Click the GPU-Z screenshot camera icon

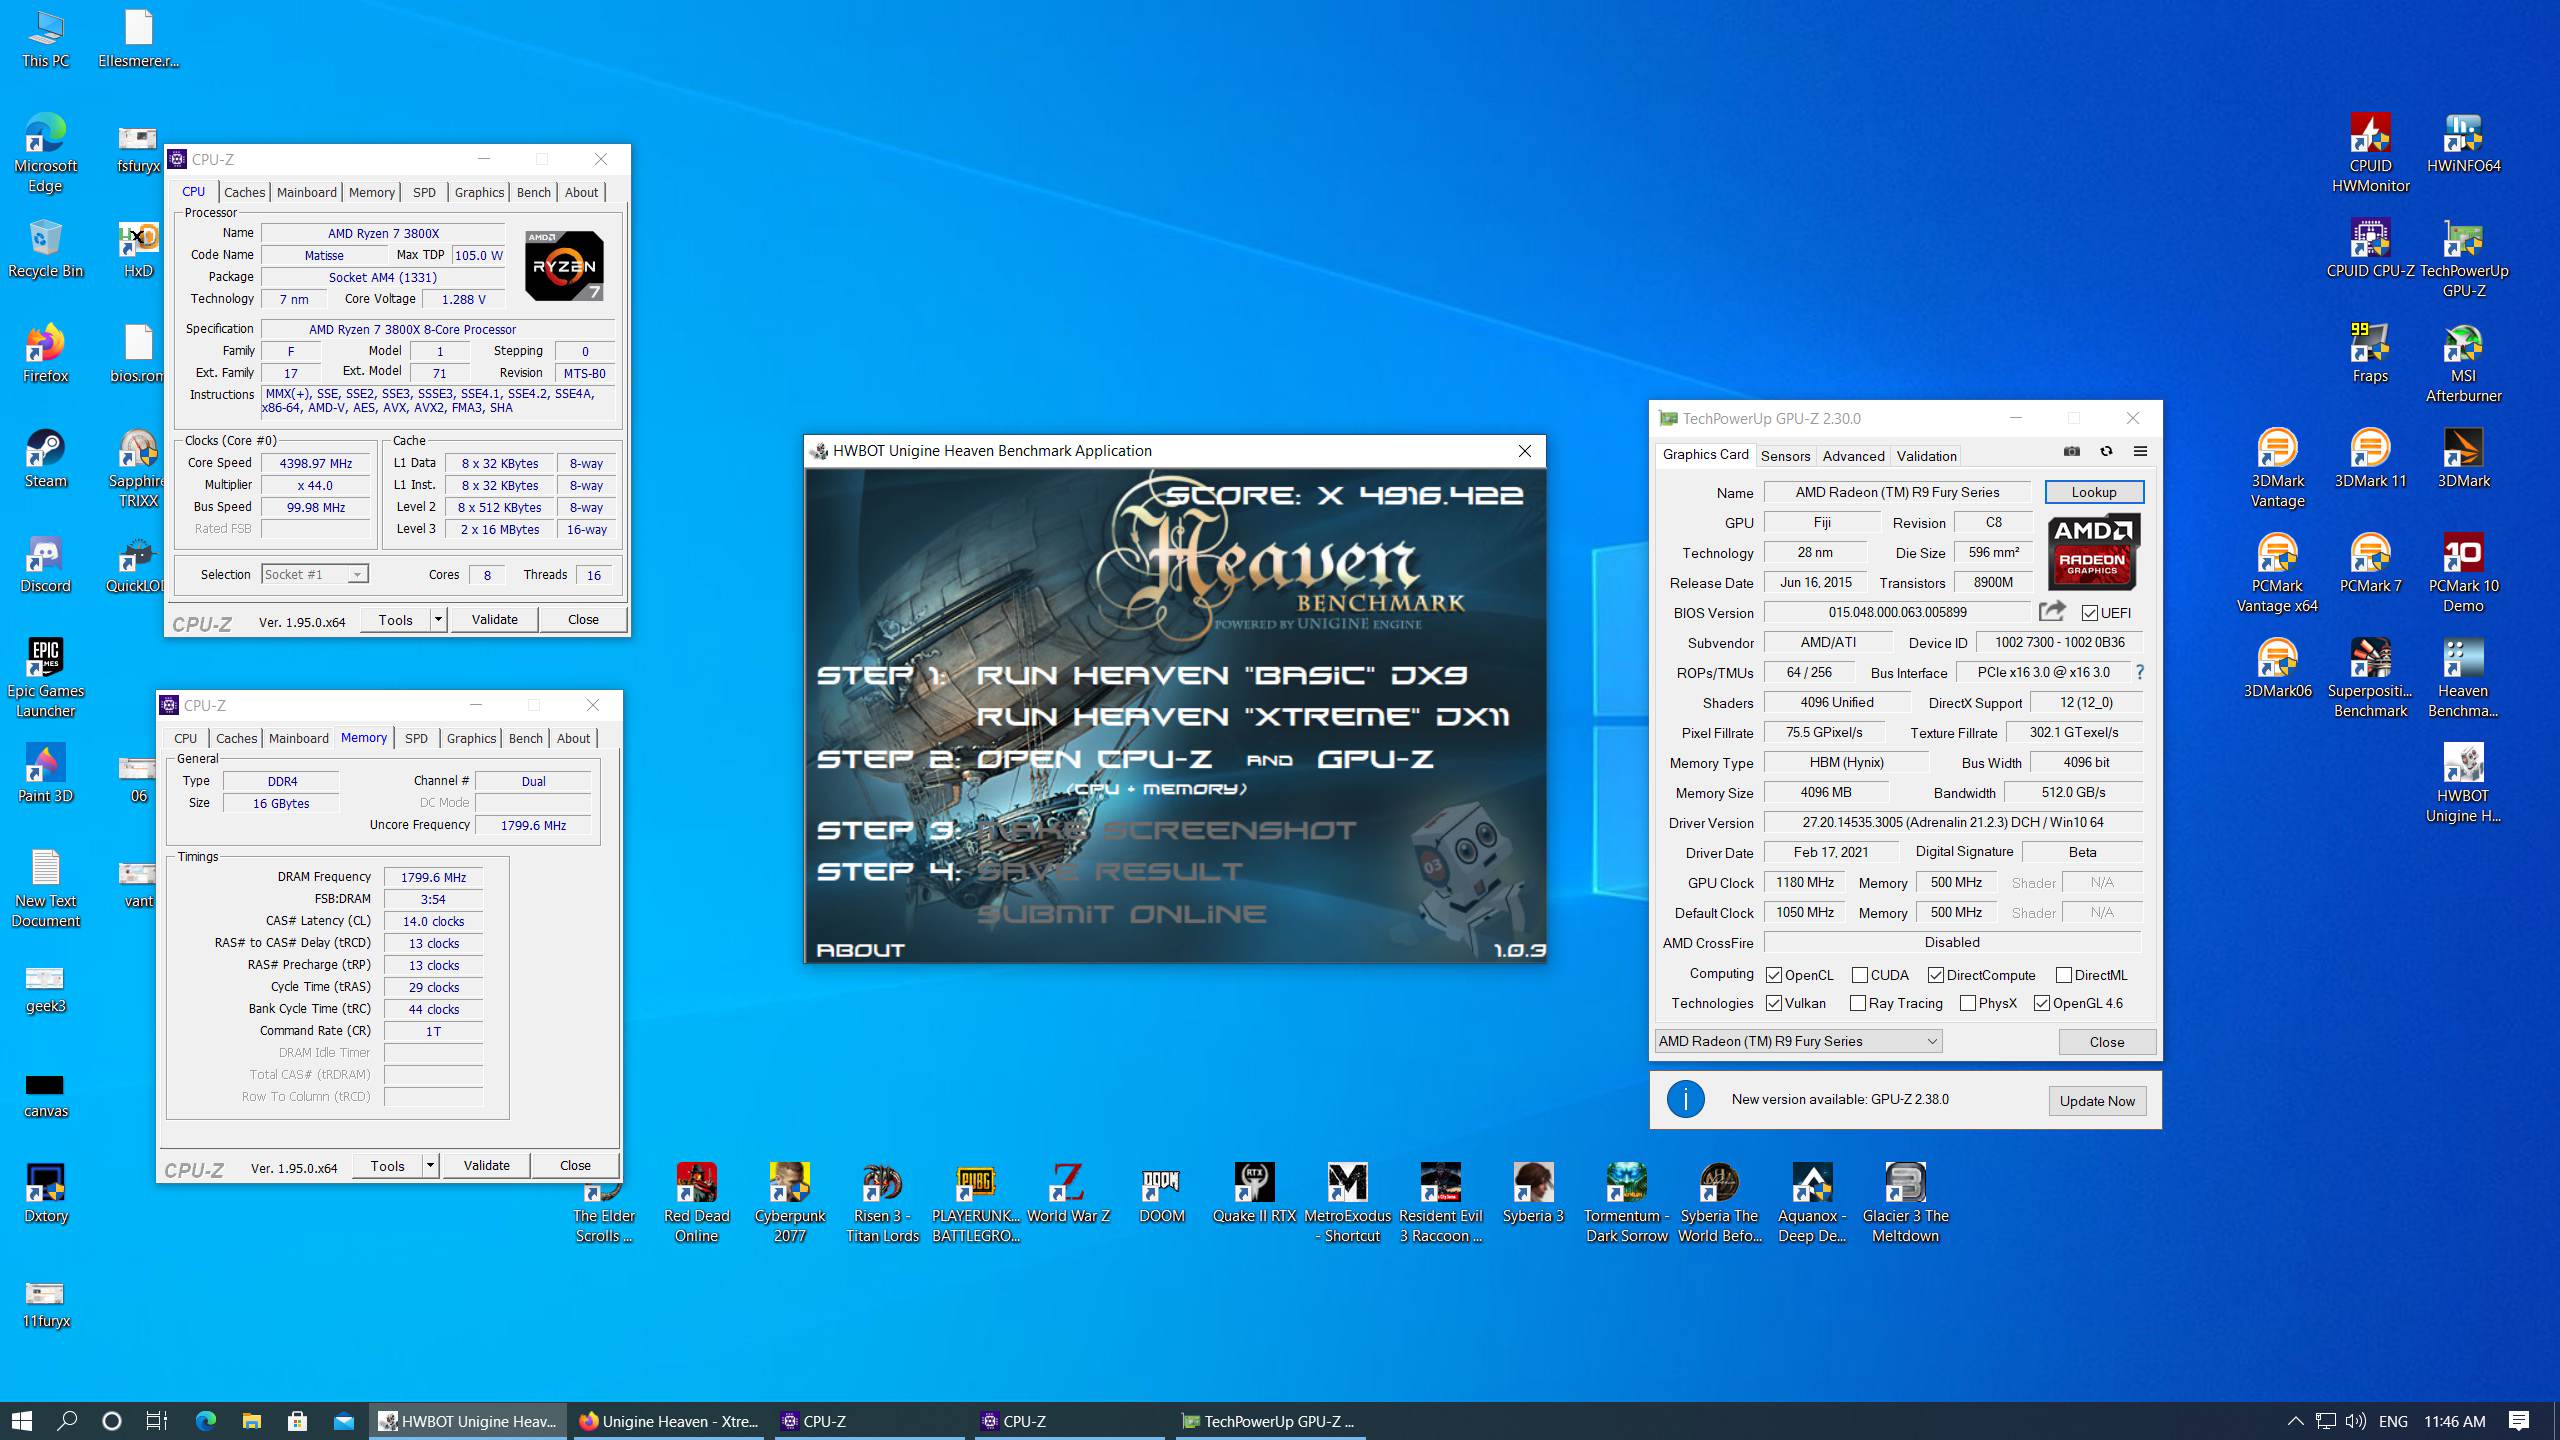point(2072,452)
